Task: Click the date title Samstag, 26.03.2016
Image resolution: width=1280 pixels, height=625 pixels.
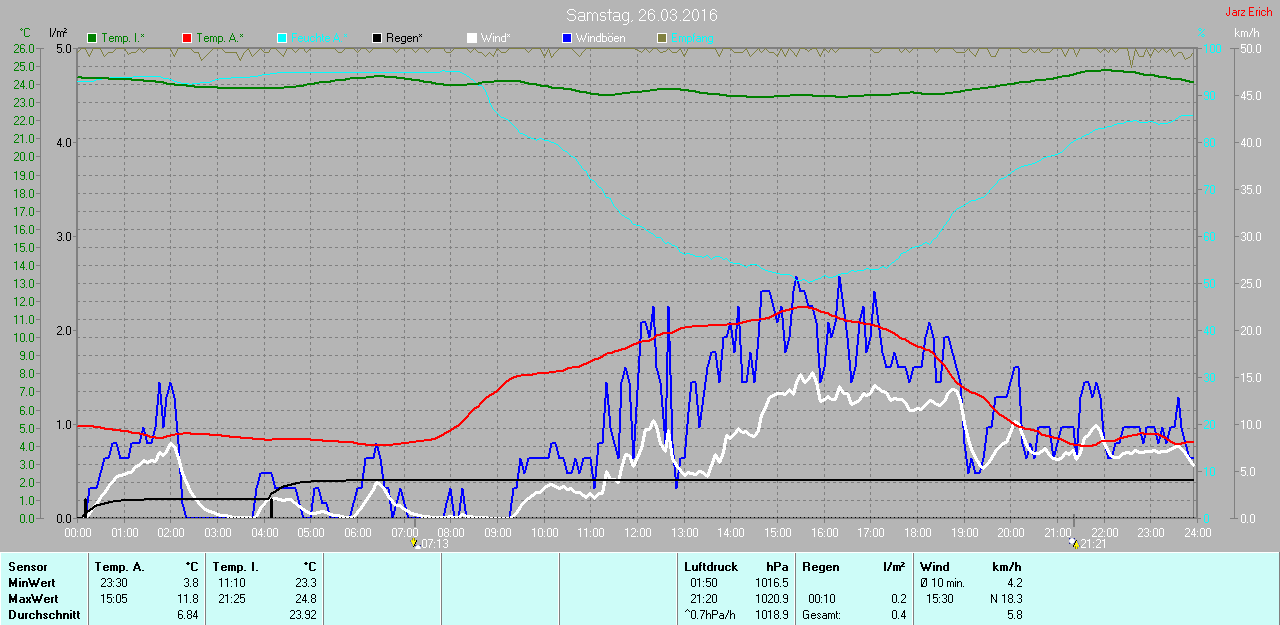Action: click(641, 15)
